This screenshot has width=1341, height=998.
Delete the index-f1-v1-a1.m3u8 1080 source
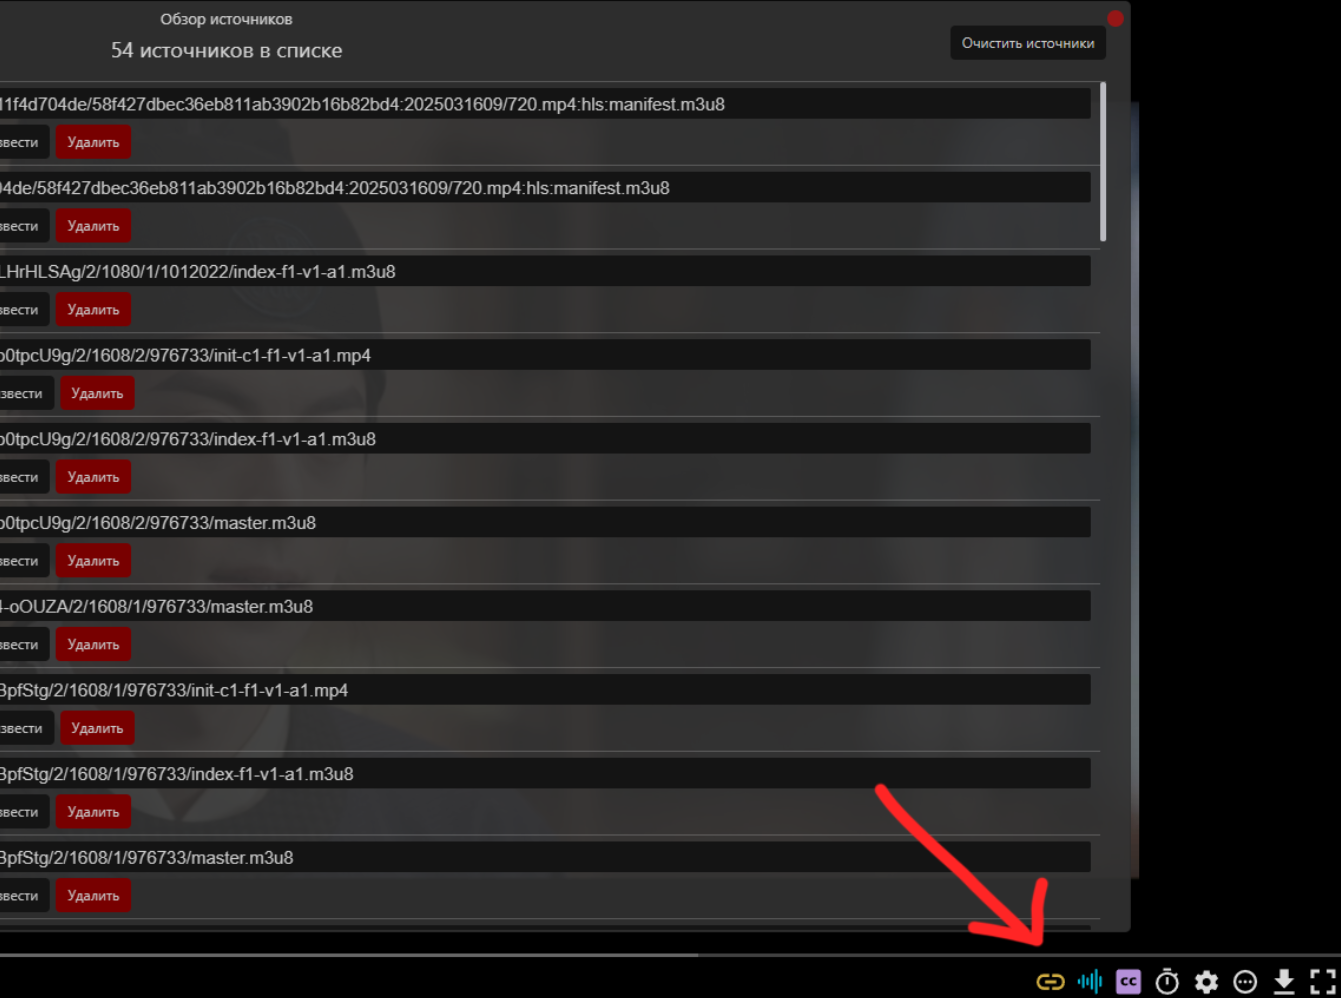93,310
